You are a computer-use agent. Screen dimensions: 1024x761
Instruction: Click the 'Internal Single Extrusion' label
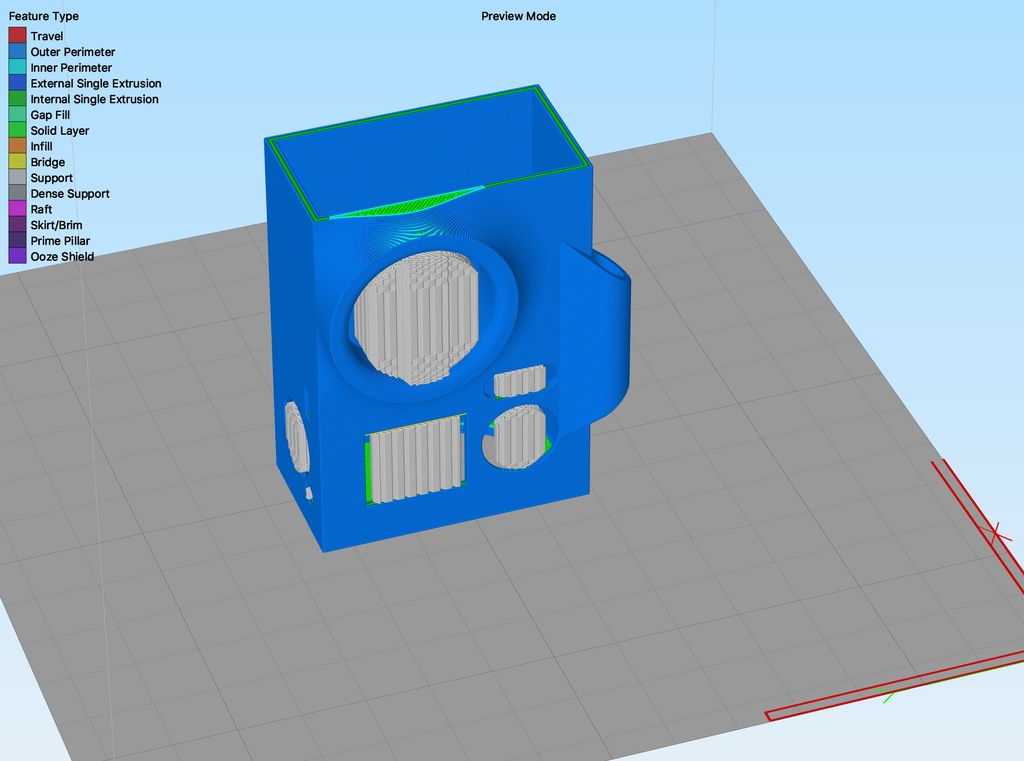(95, 99)
